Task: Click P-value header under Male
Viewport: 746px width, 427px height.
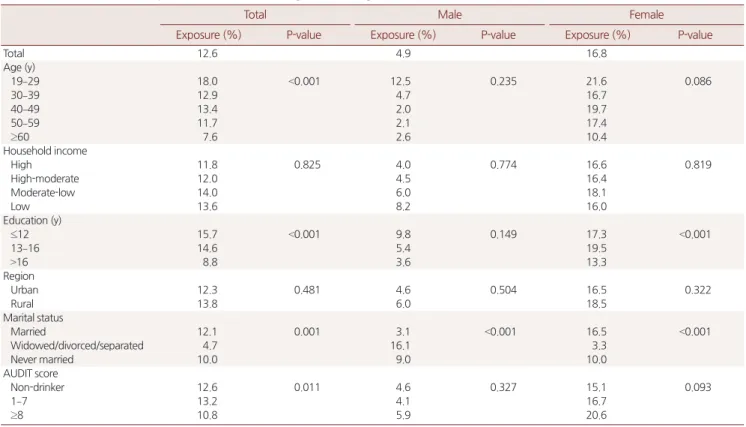Action: click(498, 35)
